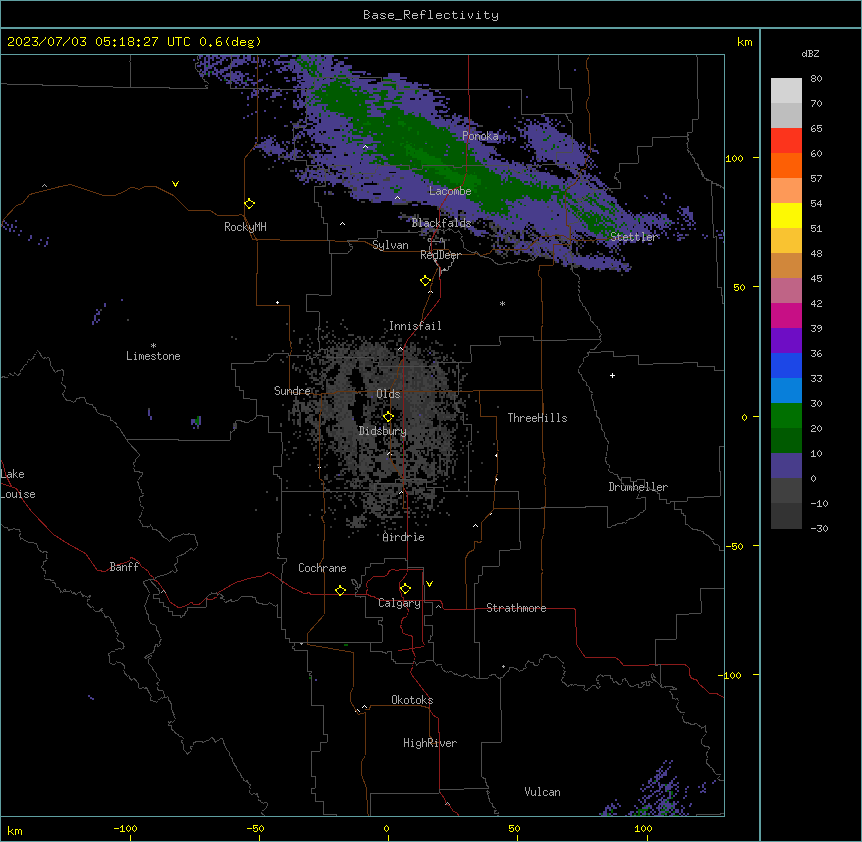Pick the lightest gray 80-70 dBZ swatch

point(786,91)
